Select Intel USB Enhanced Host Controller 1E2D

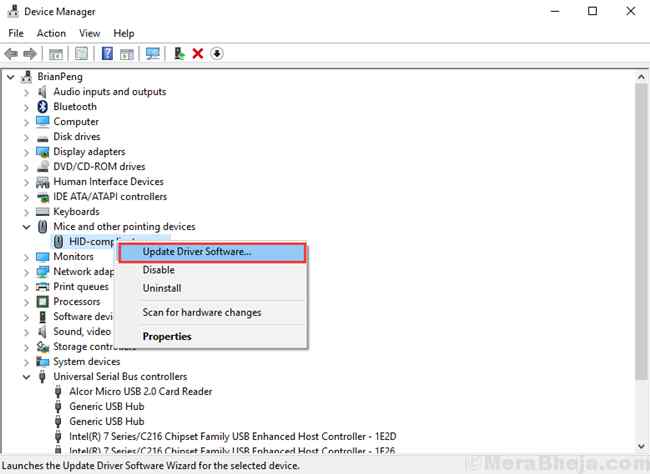233,436
